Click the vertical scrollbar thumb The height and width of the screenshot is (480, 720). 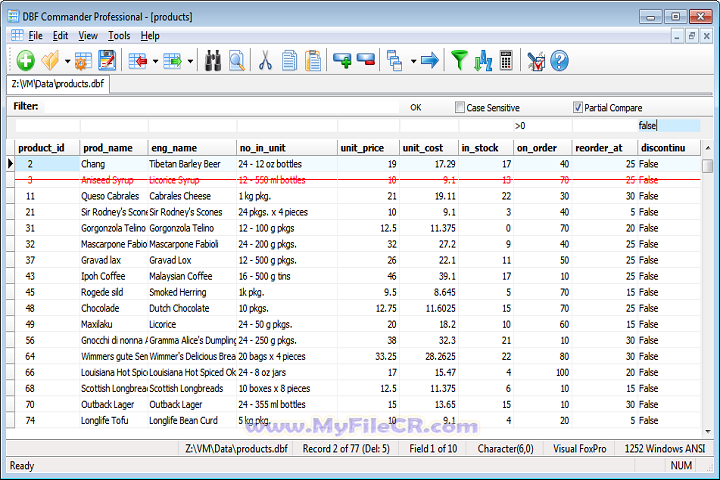point(708,165)
